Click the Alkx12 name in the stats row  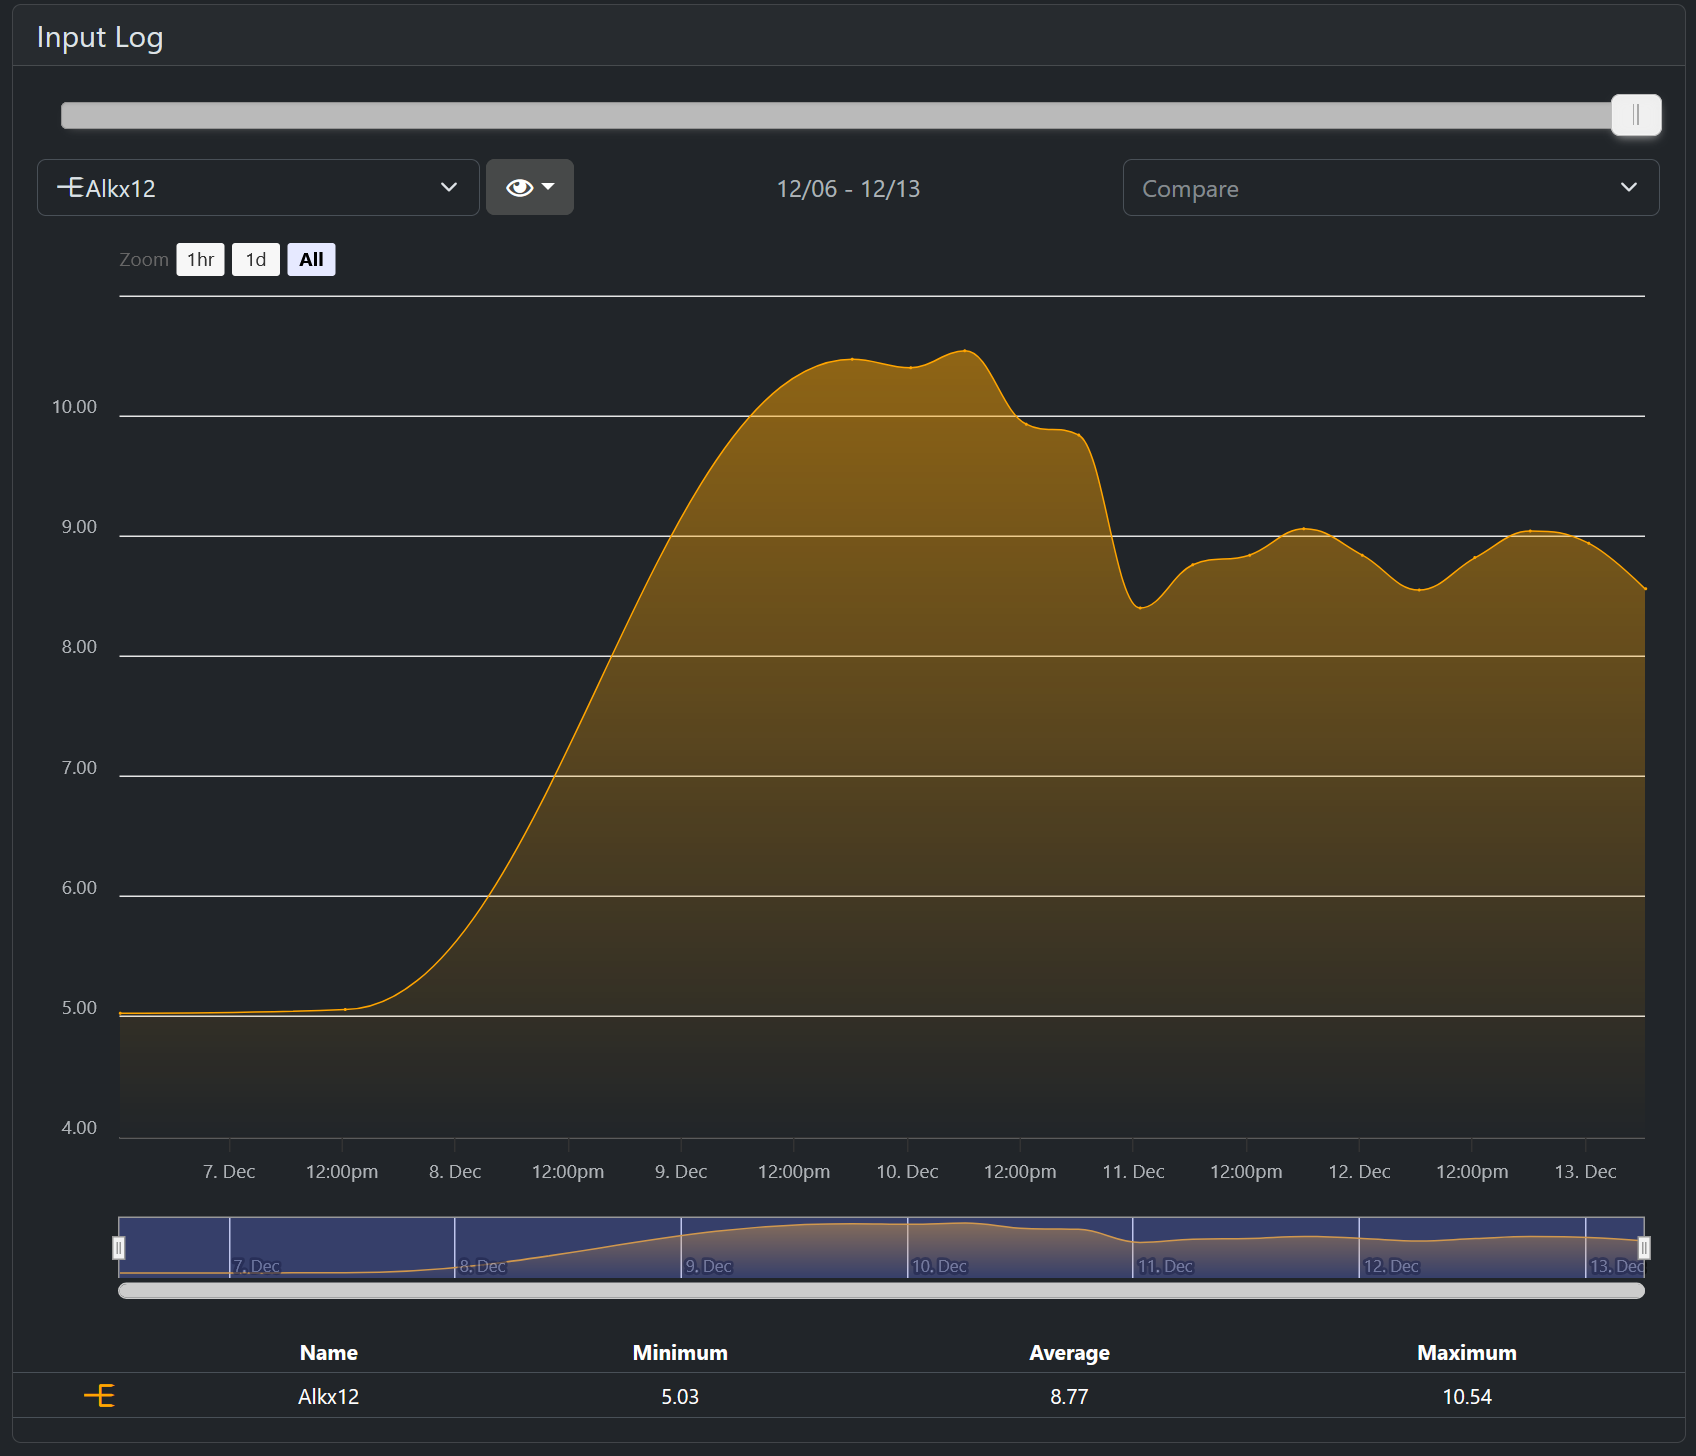point(328,1397)
